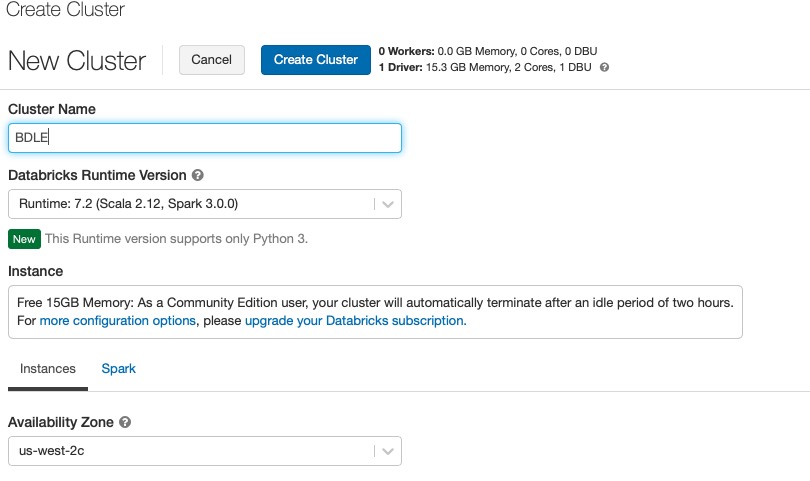This screenshot has height=481, width=810.
Task: Click the help icon beside Driver specs
Action: (x=604, y=67)
